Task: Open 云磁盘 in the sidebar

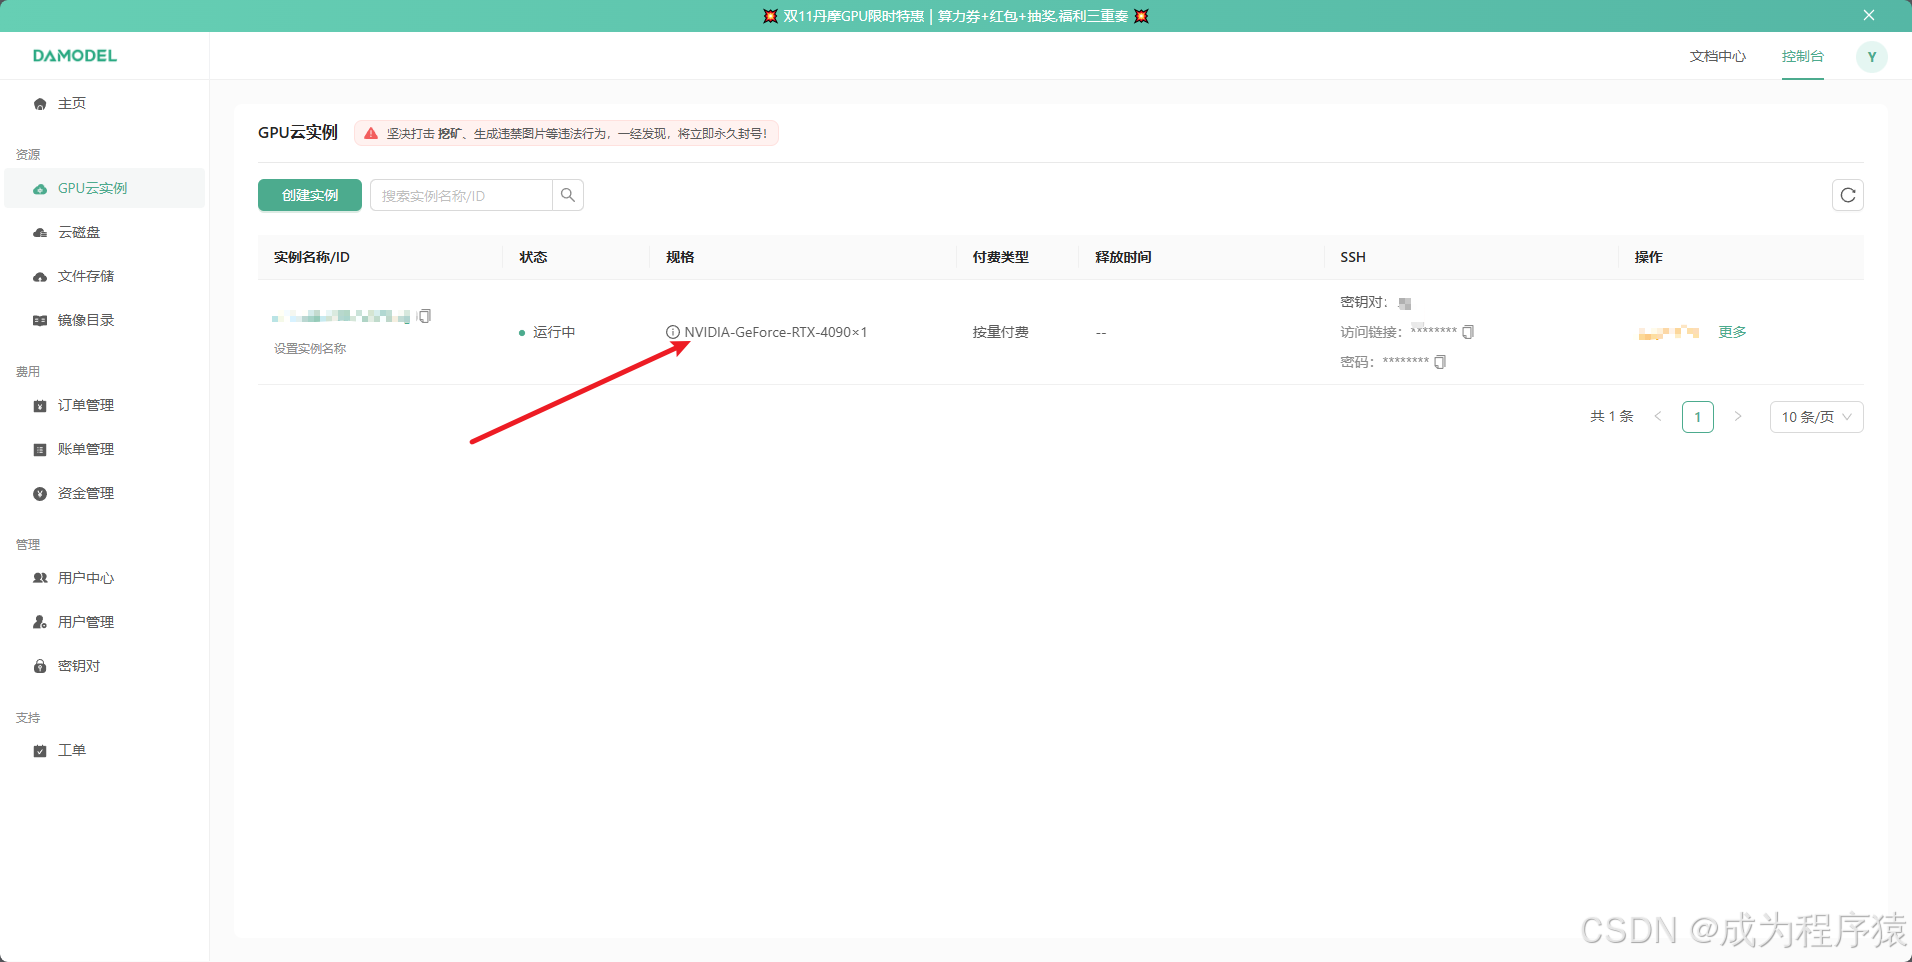Action: [104, 232]
